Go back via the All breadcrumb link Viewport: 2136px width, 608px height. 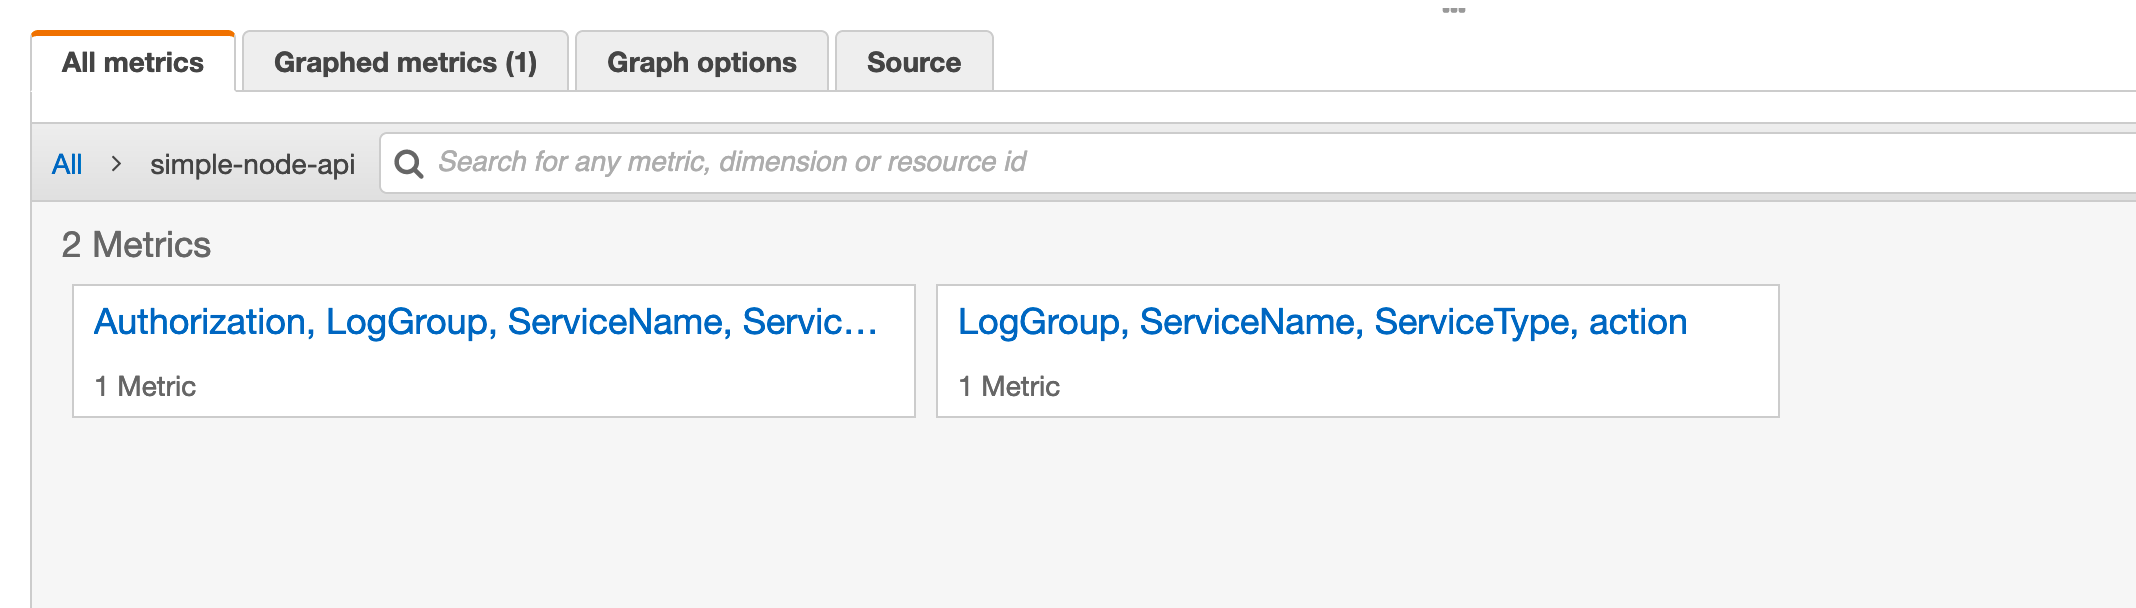tap(67, 164)
